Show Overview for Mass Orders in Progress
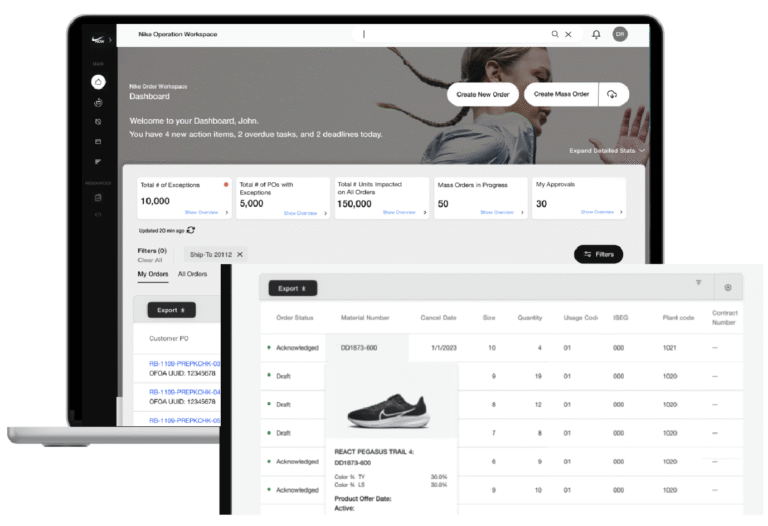Viewport: 768px width, 526px height. point(497,212)
